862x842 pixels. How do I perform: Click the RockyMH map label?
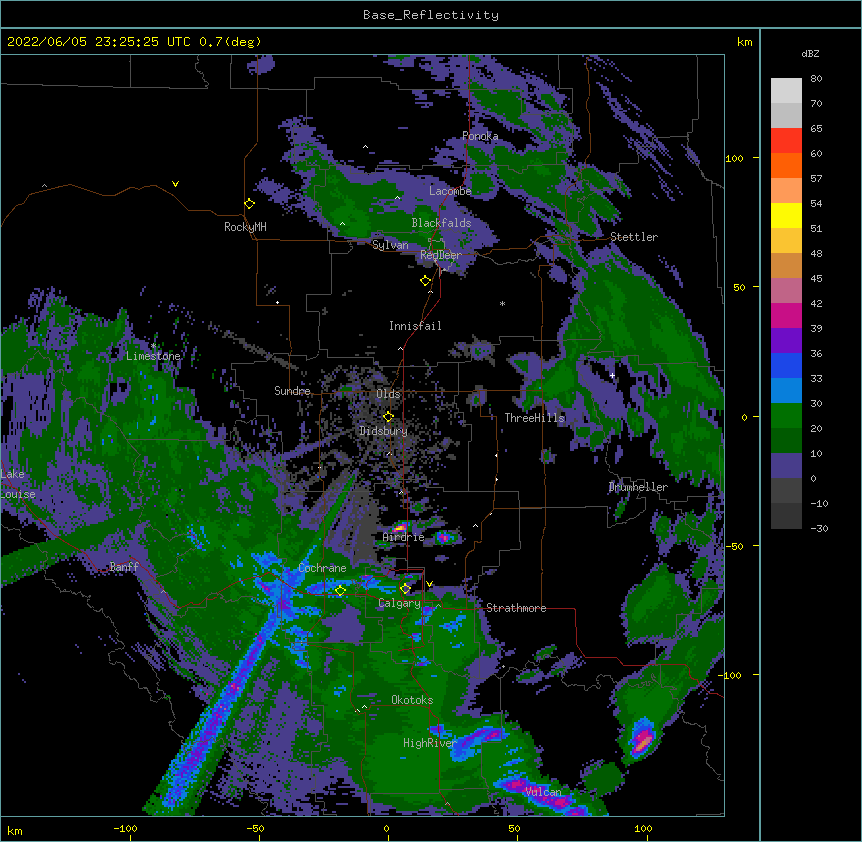pyautogui.click(x=245, y=227)
